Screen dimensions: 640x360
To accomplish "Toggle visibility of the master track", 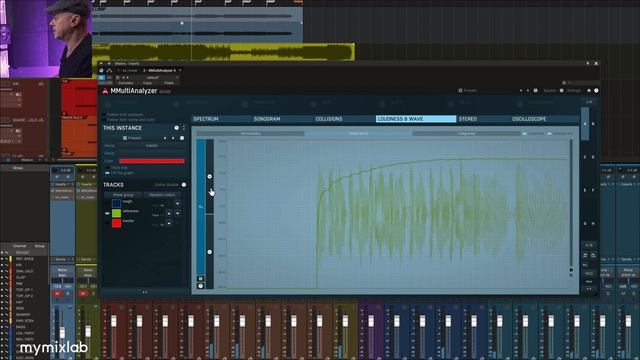I will click(x=107, y=223).
